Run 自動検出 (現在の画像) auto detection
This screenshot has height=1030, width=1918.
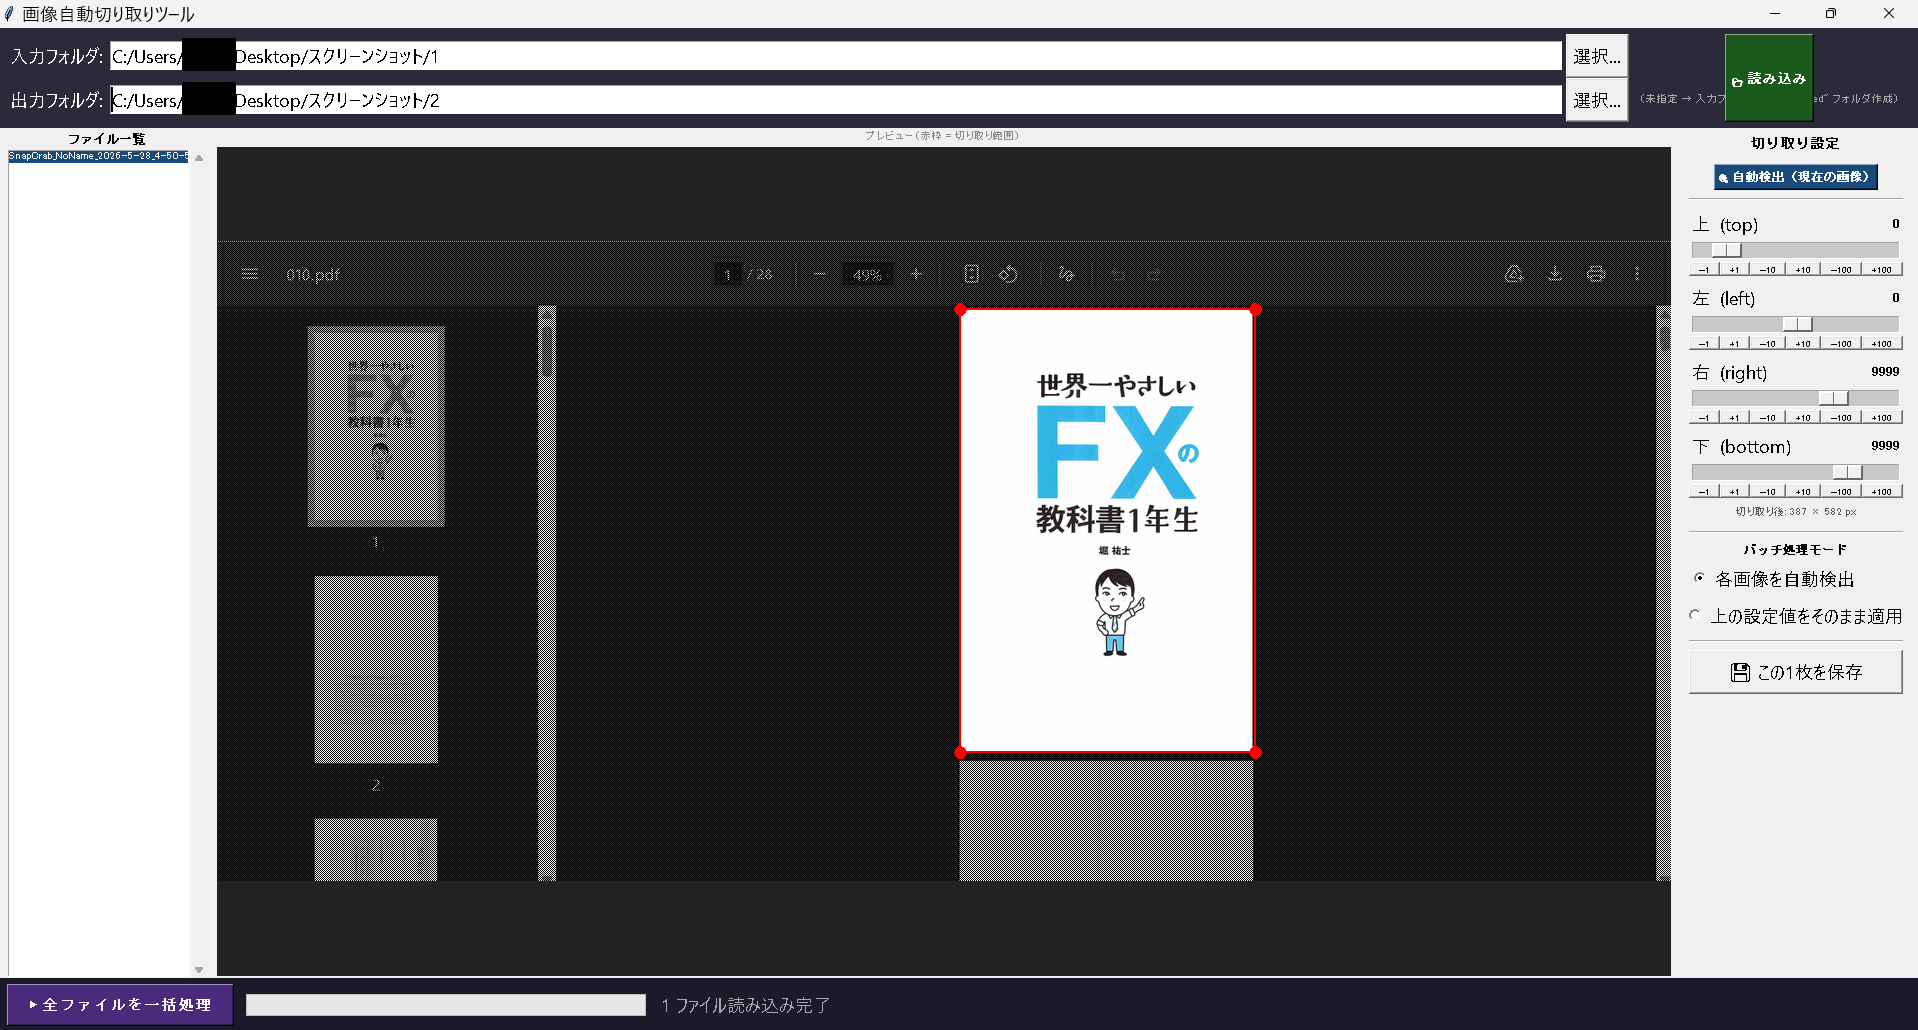coord(1795,177)
